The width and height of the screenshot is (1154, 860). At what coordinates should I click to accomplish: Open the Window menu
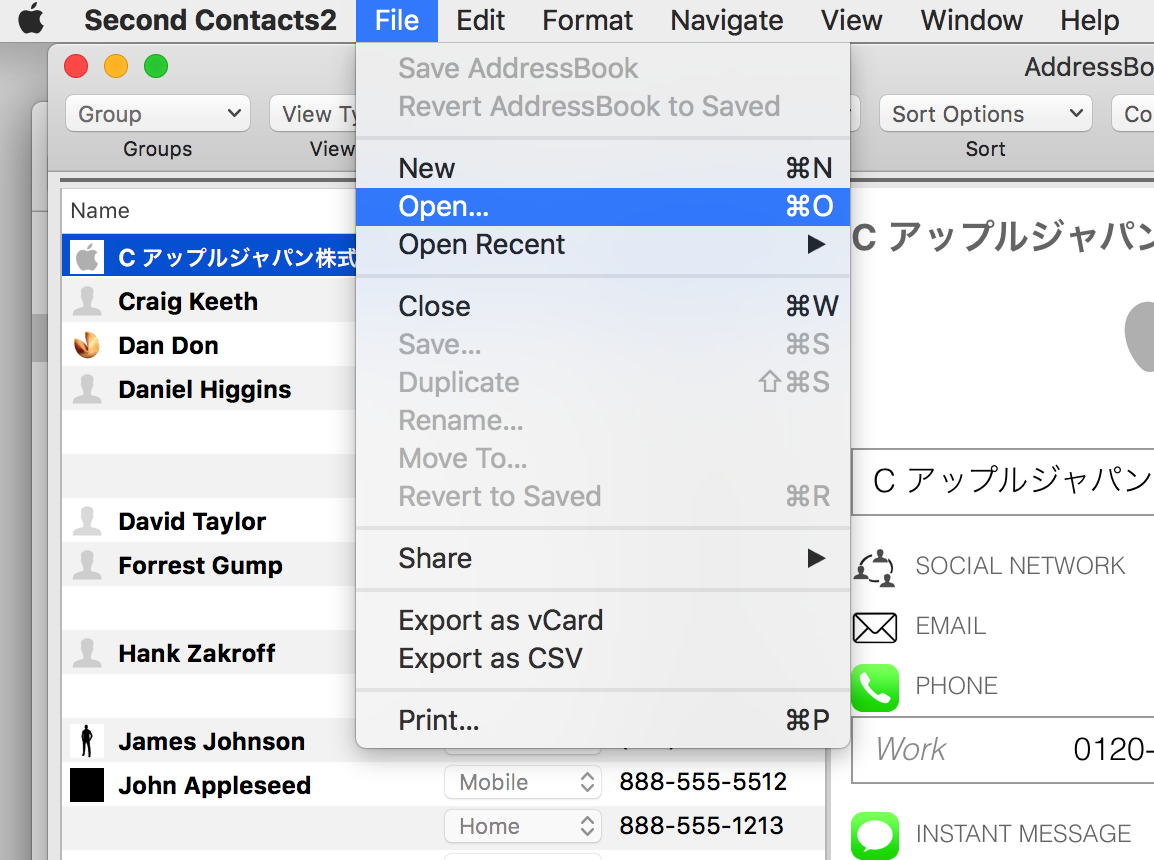tap(971, 21)
